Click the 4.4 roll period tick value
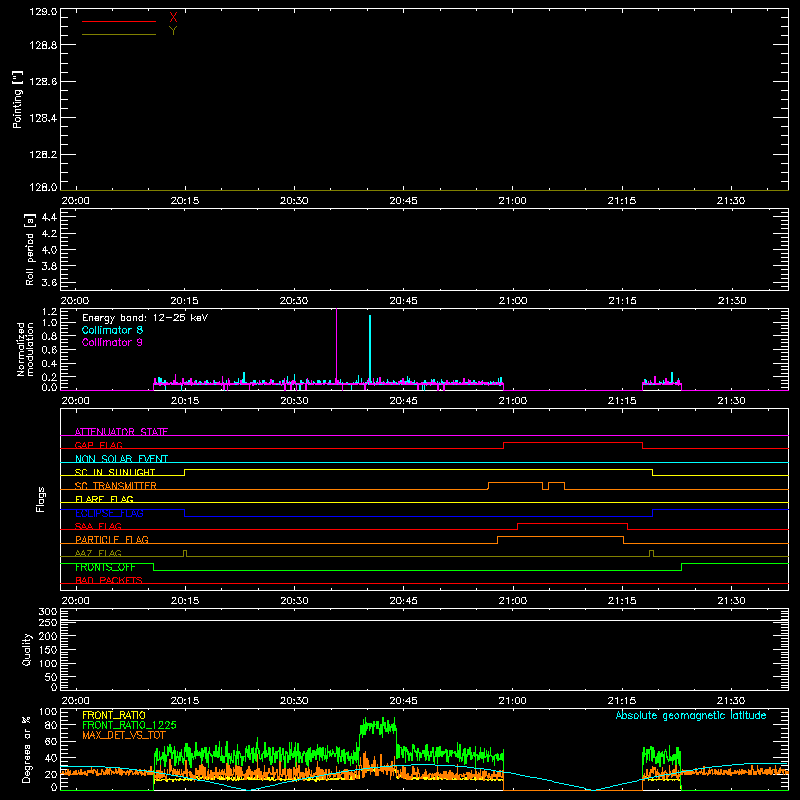Image resolution: width=800 pixels, height=800 pixels. (x=49, y=217)
